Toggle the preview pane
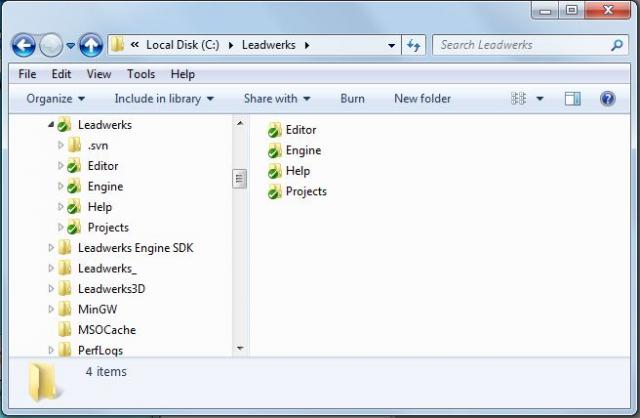The image size is (640, 418). pos(573,98)
